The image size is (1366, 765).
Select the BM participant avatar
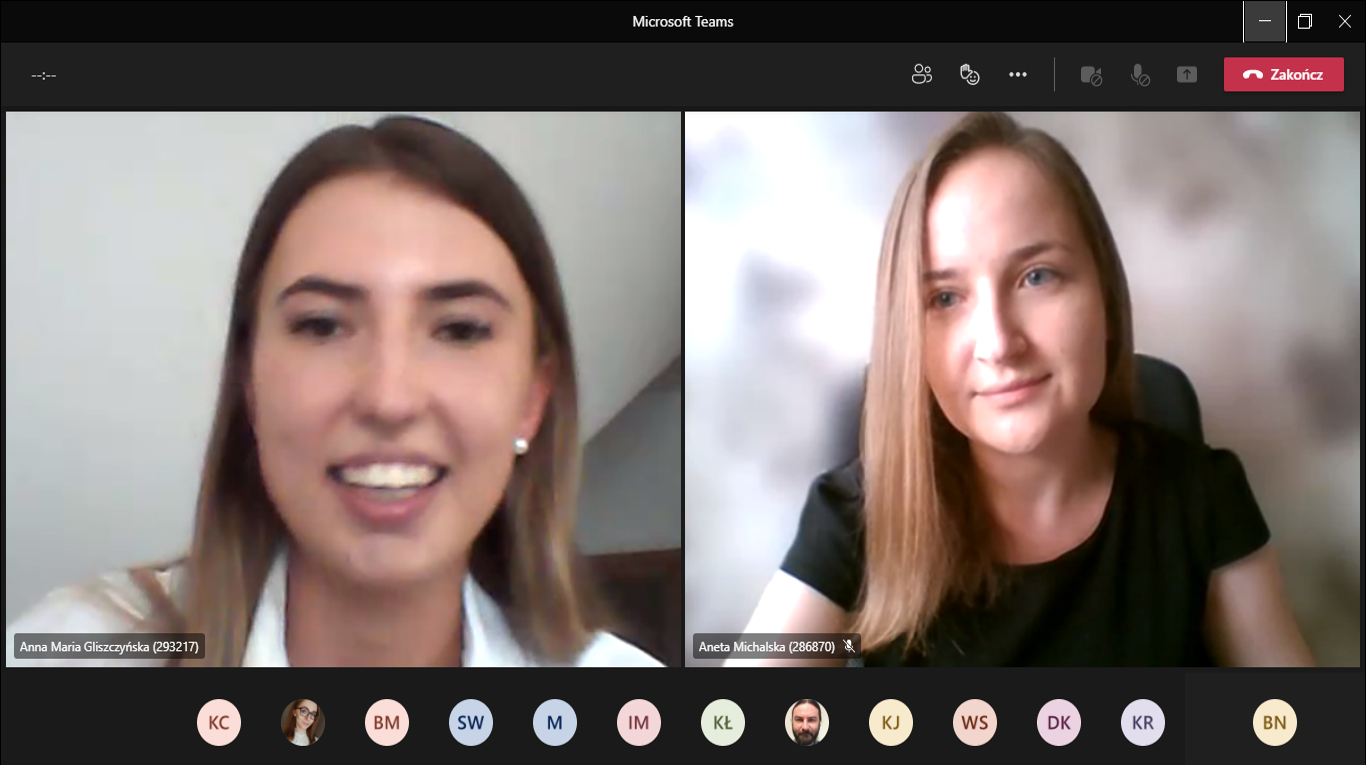point(387,722)
